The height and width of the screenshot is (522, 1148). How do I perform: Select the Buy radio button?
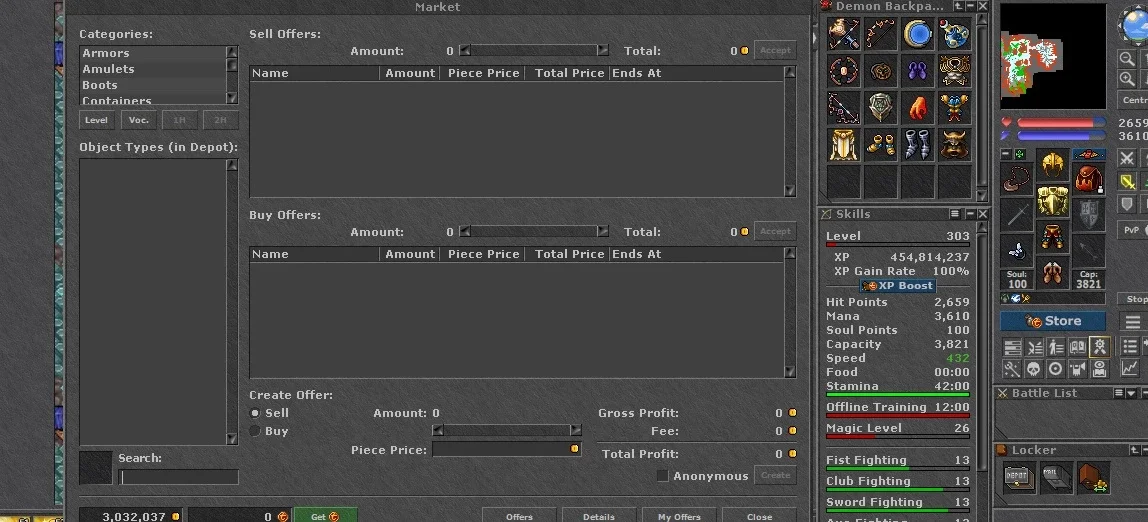click(255, 431)
